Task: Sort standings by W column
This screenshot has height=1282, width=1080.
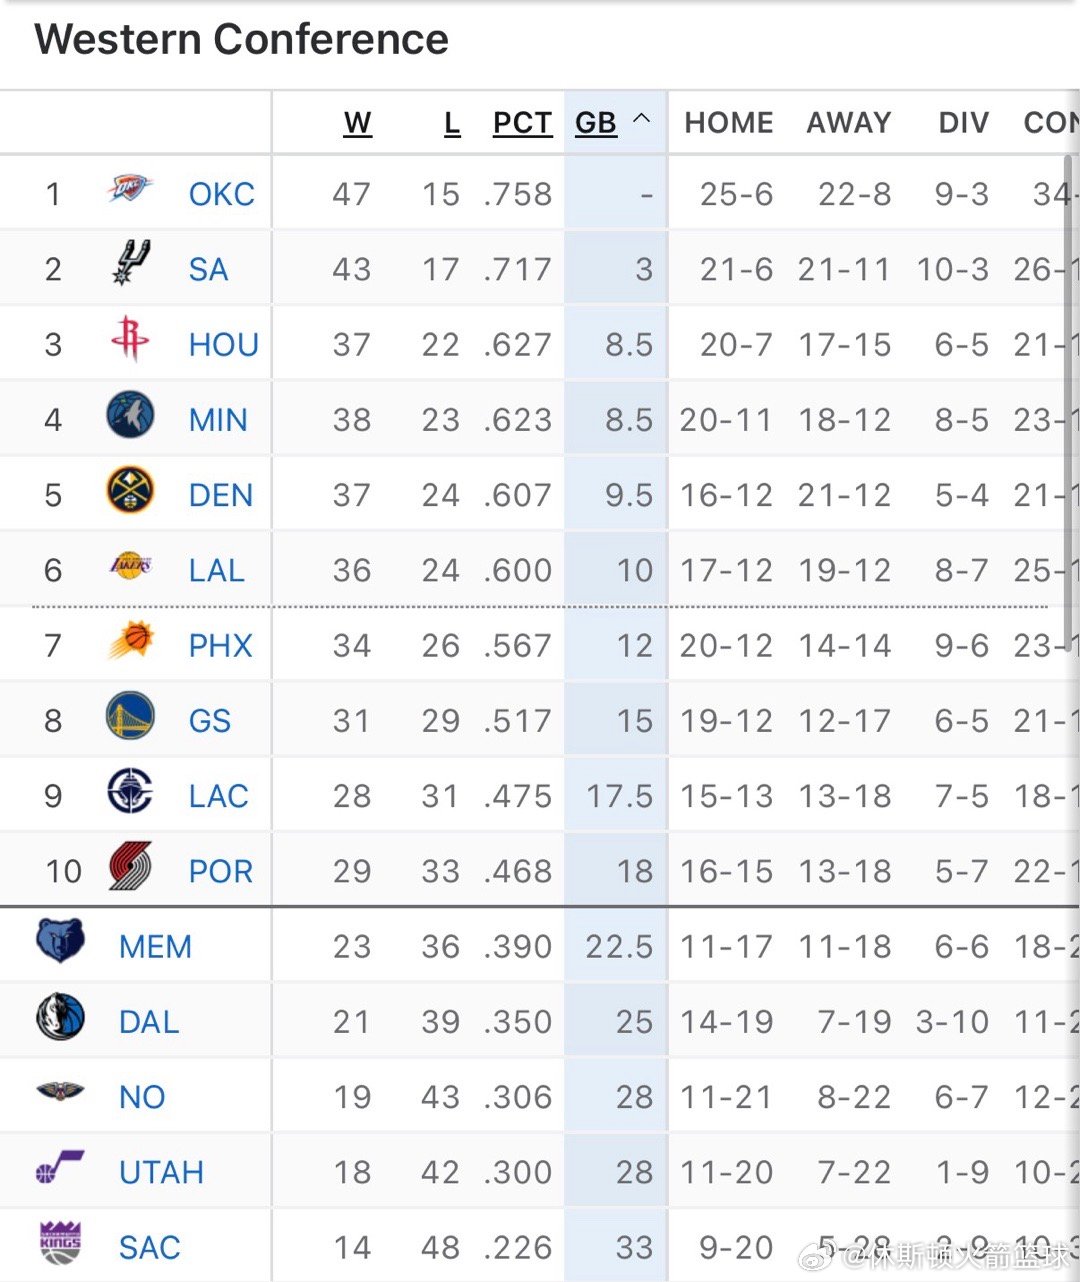Action: click(357, 123)
